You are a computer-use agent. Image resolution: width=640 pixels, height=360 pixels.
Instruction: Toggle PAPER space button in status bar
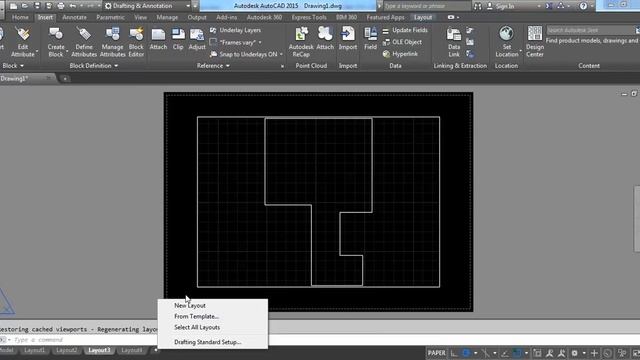[436, 353]
